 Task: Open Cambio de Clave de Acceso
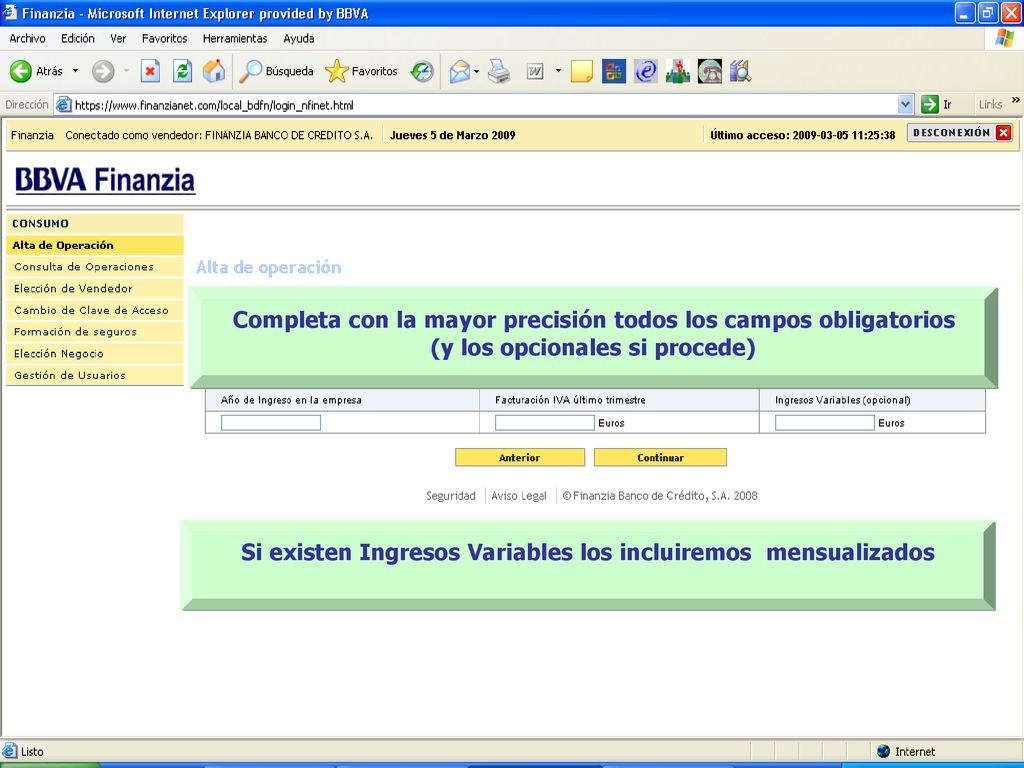(95, 310)
